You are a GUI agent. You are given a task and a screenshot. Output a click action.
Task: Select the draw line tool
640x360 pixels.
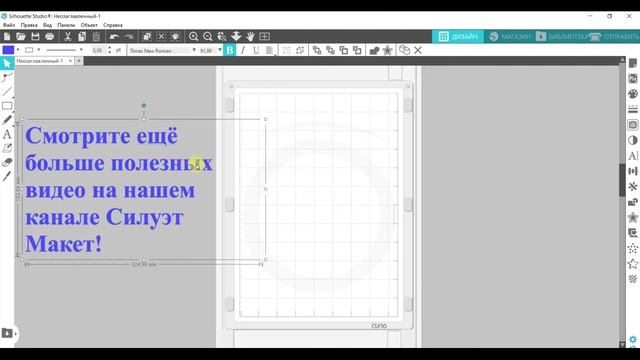(7, 91)
